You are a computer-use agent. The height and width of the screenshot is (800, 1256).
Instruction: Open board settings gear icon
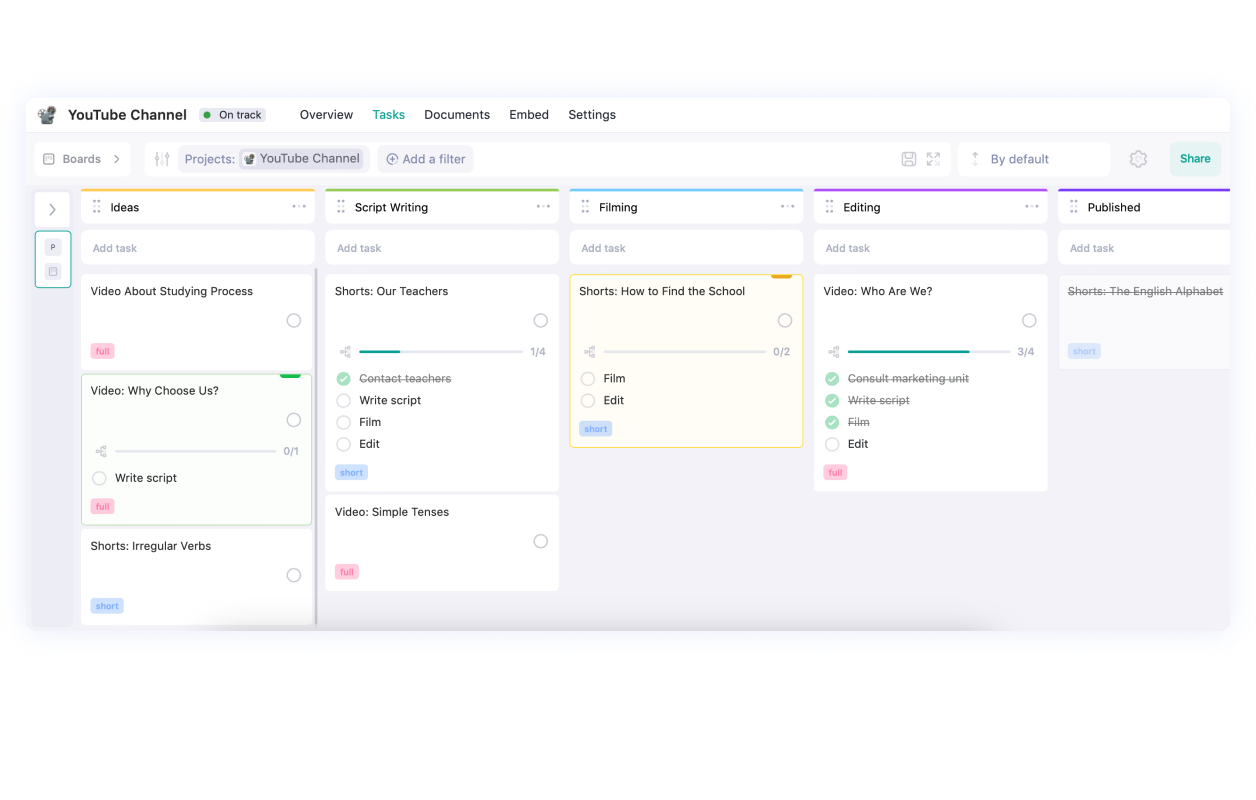point(1138,159)
